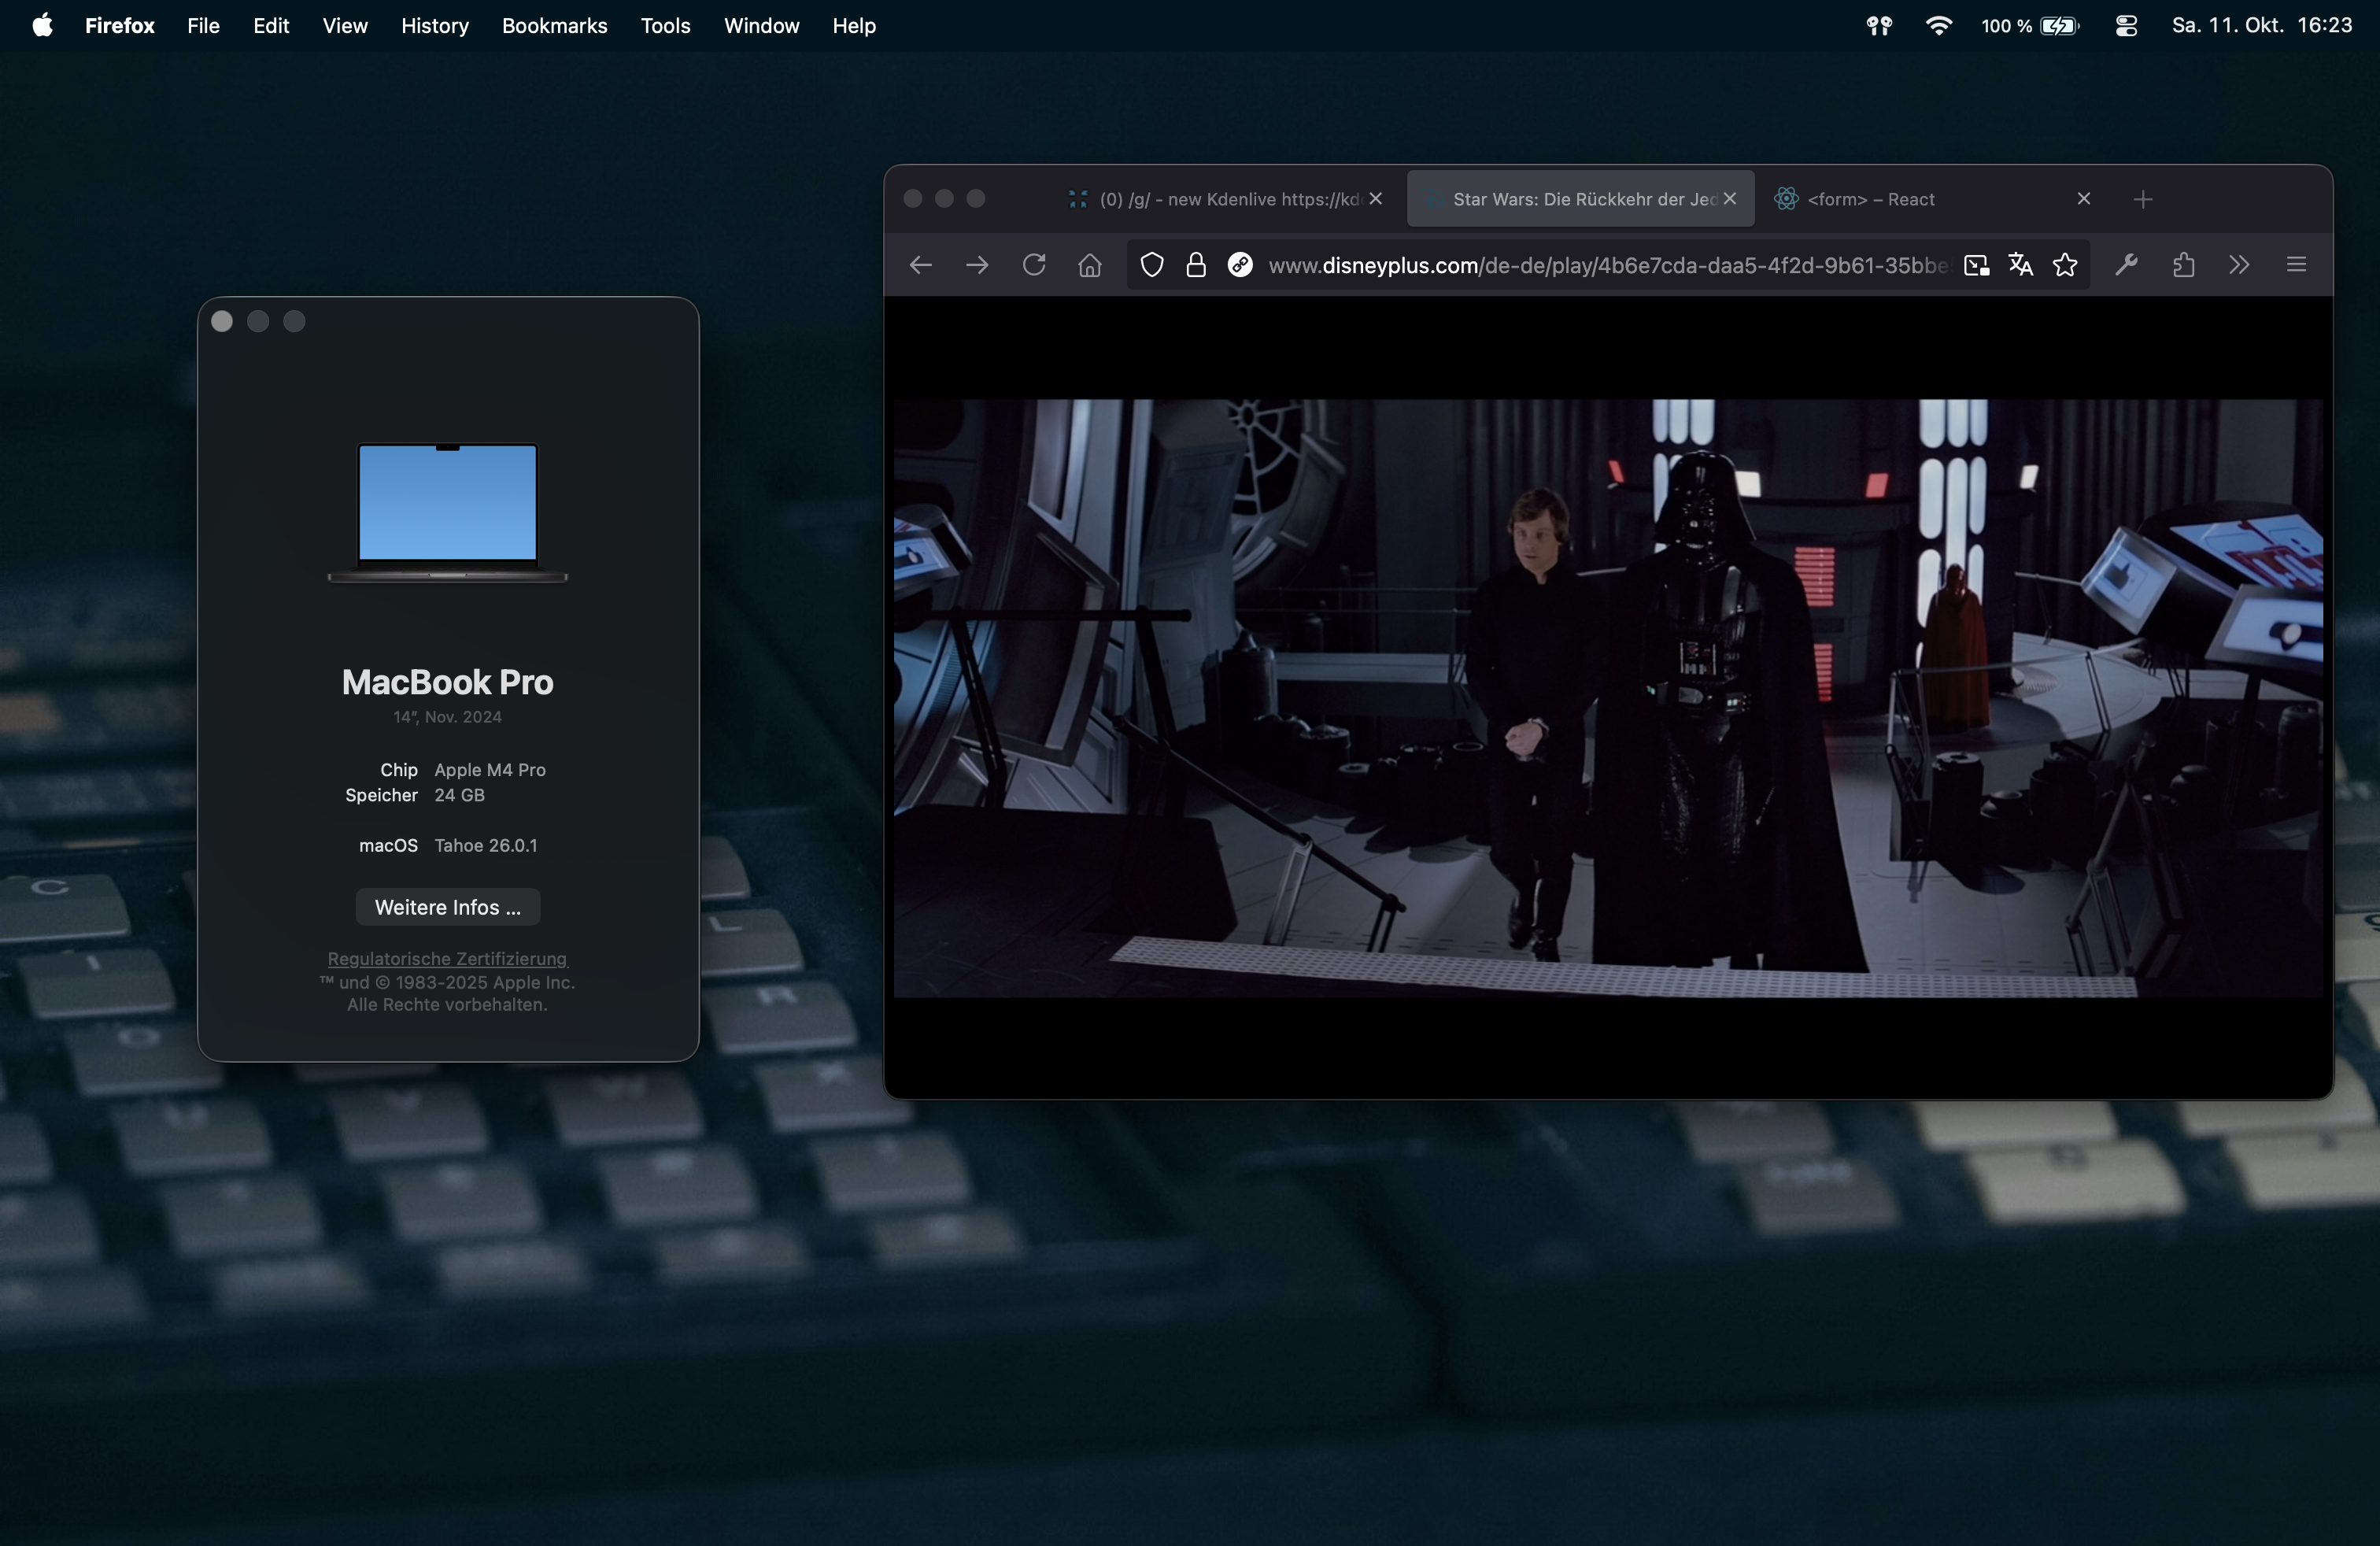Click the disneyplus.com URL address field
Screen dimensions: 2380x1546
click(x=1600, y=265)
